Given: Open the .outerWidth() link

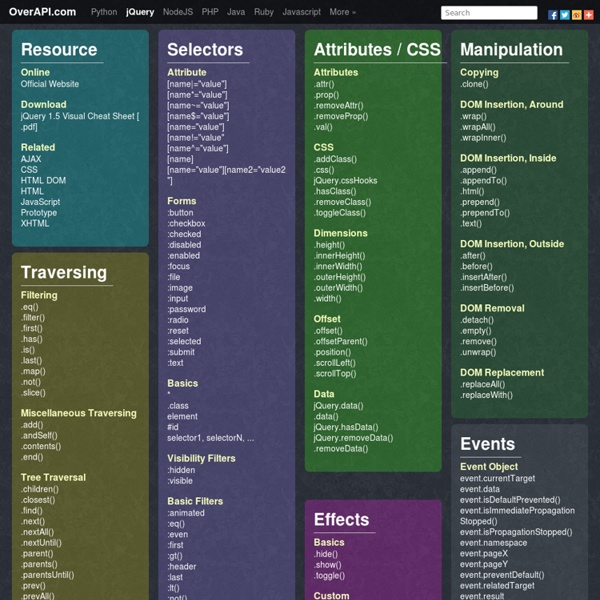Looking at the screenshot, I should click(338, 287).
